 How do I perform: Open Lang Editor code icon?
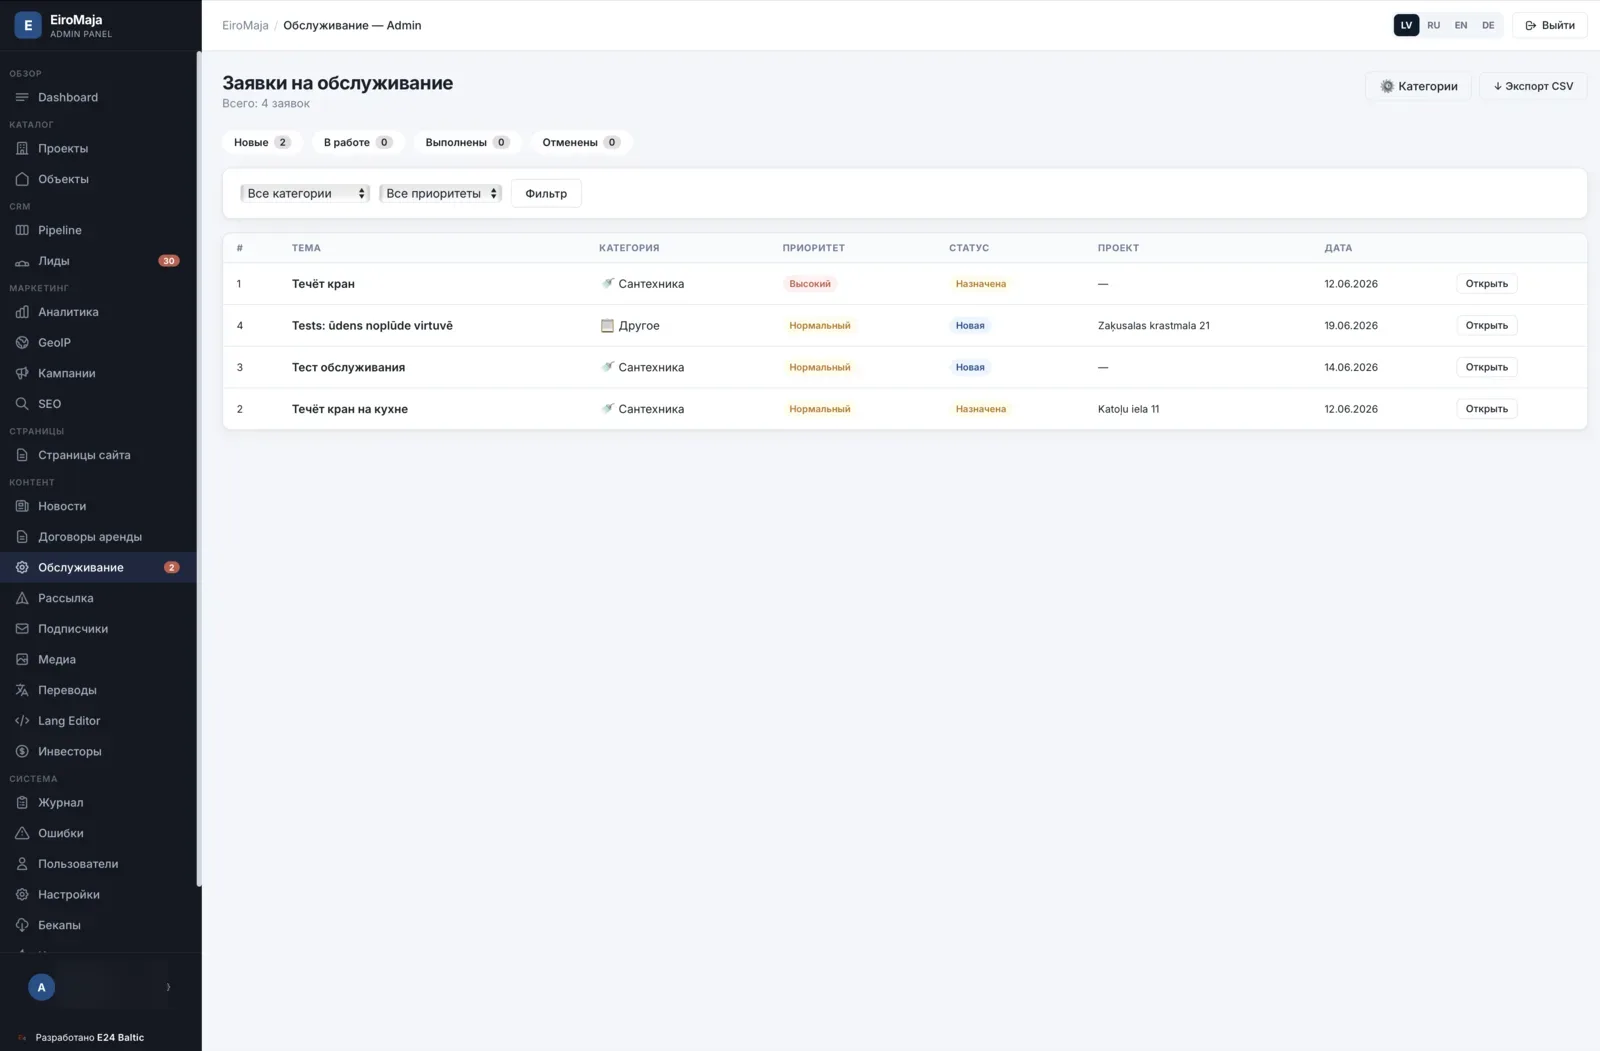pos(22,721)
